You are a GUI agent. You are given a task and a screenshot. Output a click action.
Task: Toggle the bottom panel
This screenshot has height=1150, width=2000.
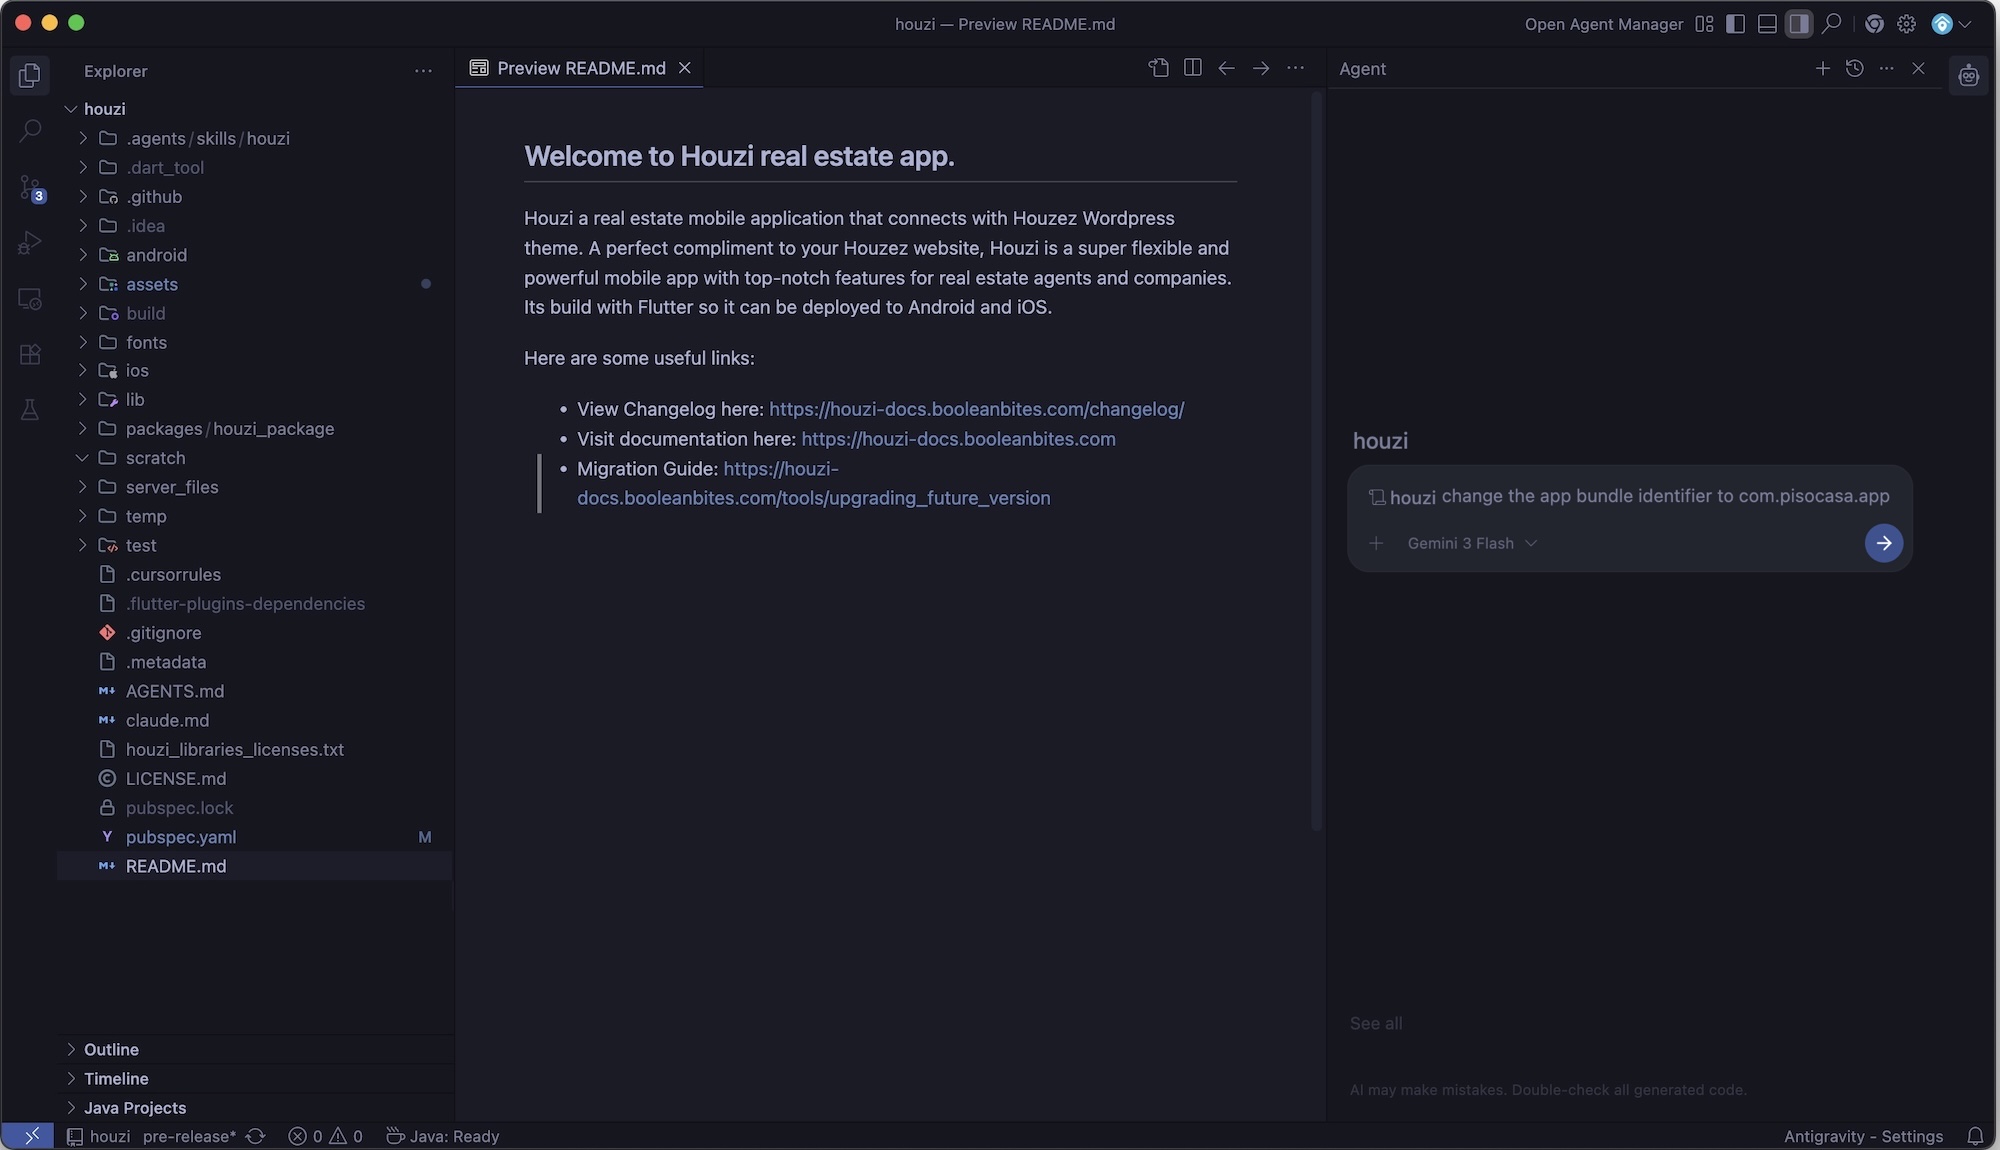point(1767,24)
